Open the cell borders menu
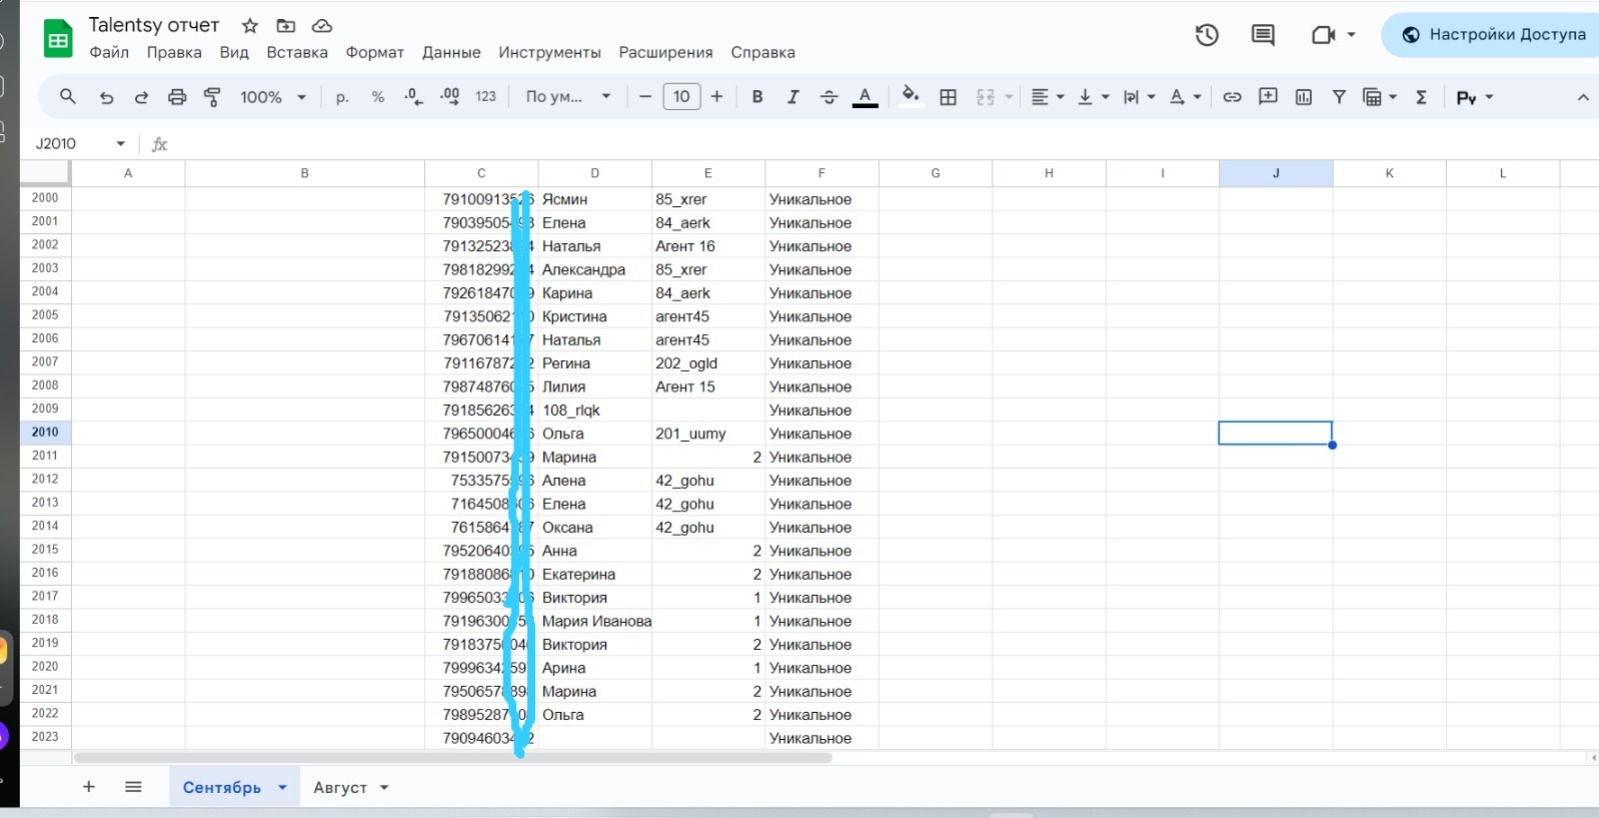The width and height of the screenshot is (1599, 818). click(948, 97)
